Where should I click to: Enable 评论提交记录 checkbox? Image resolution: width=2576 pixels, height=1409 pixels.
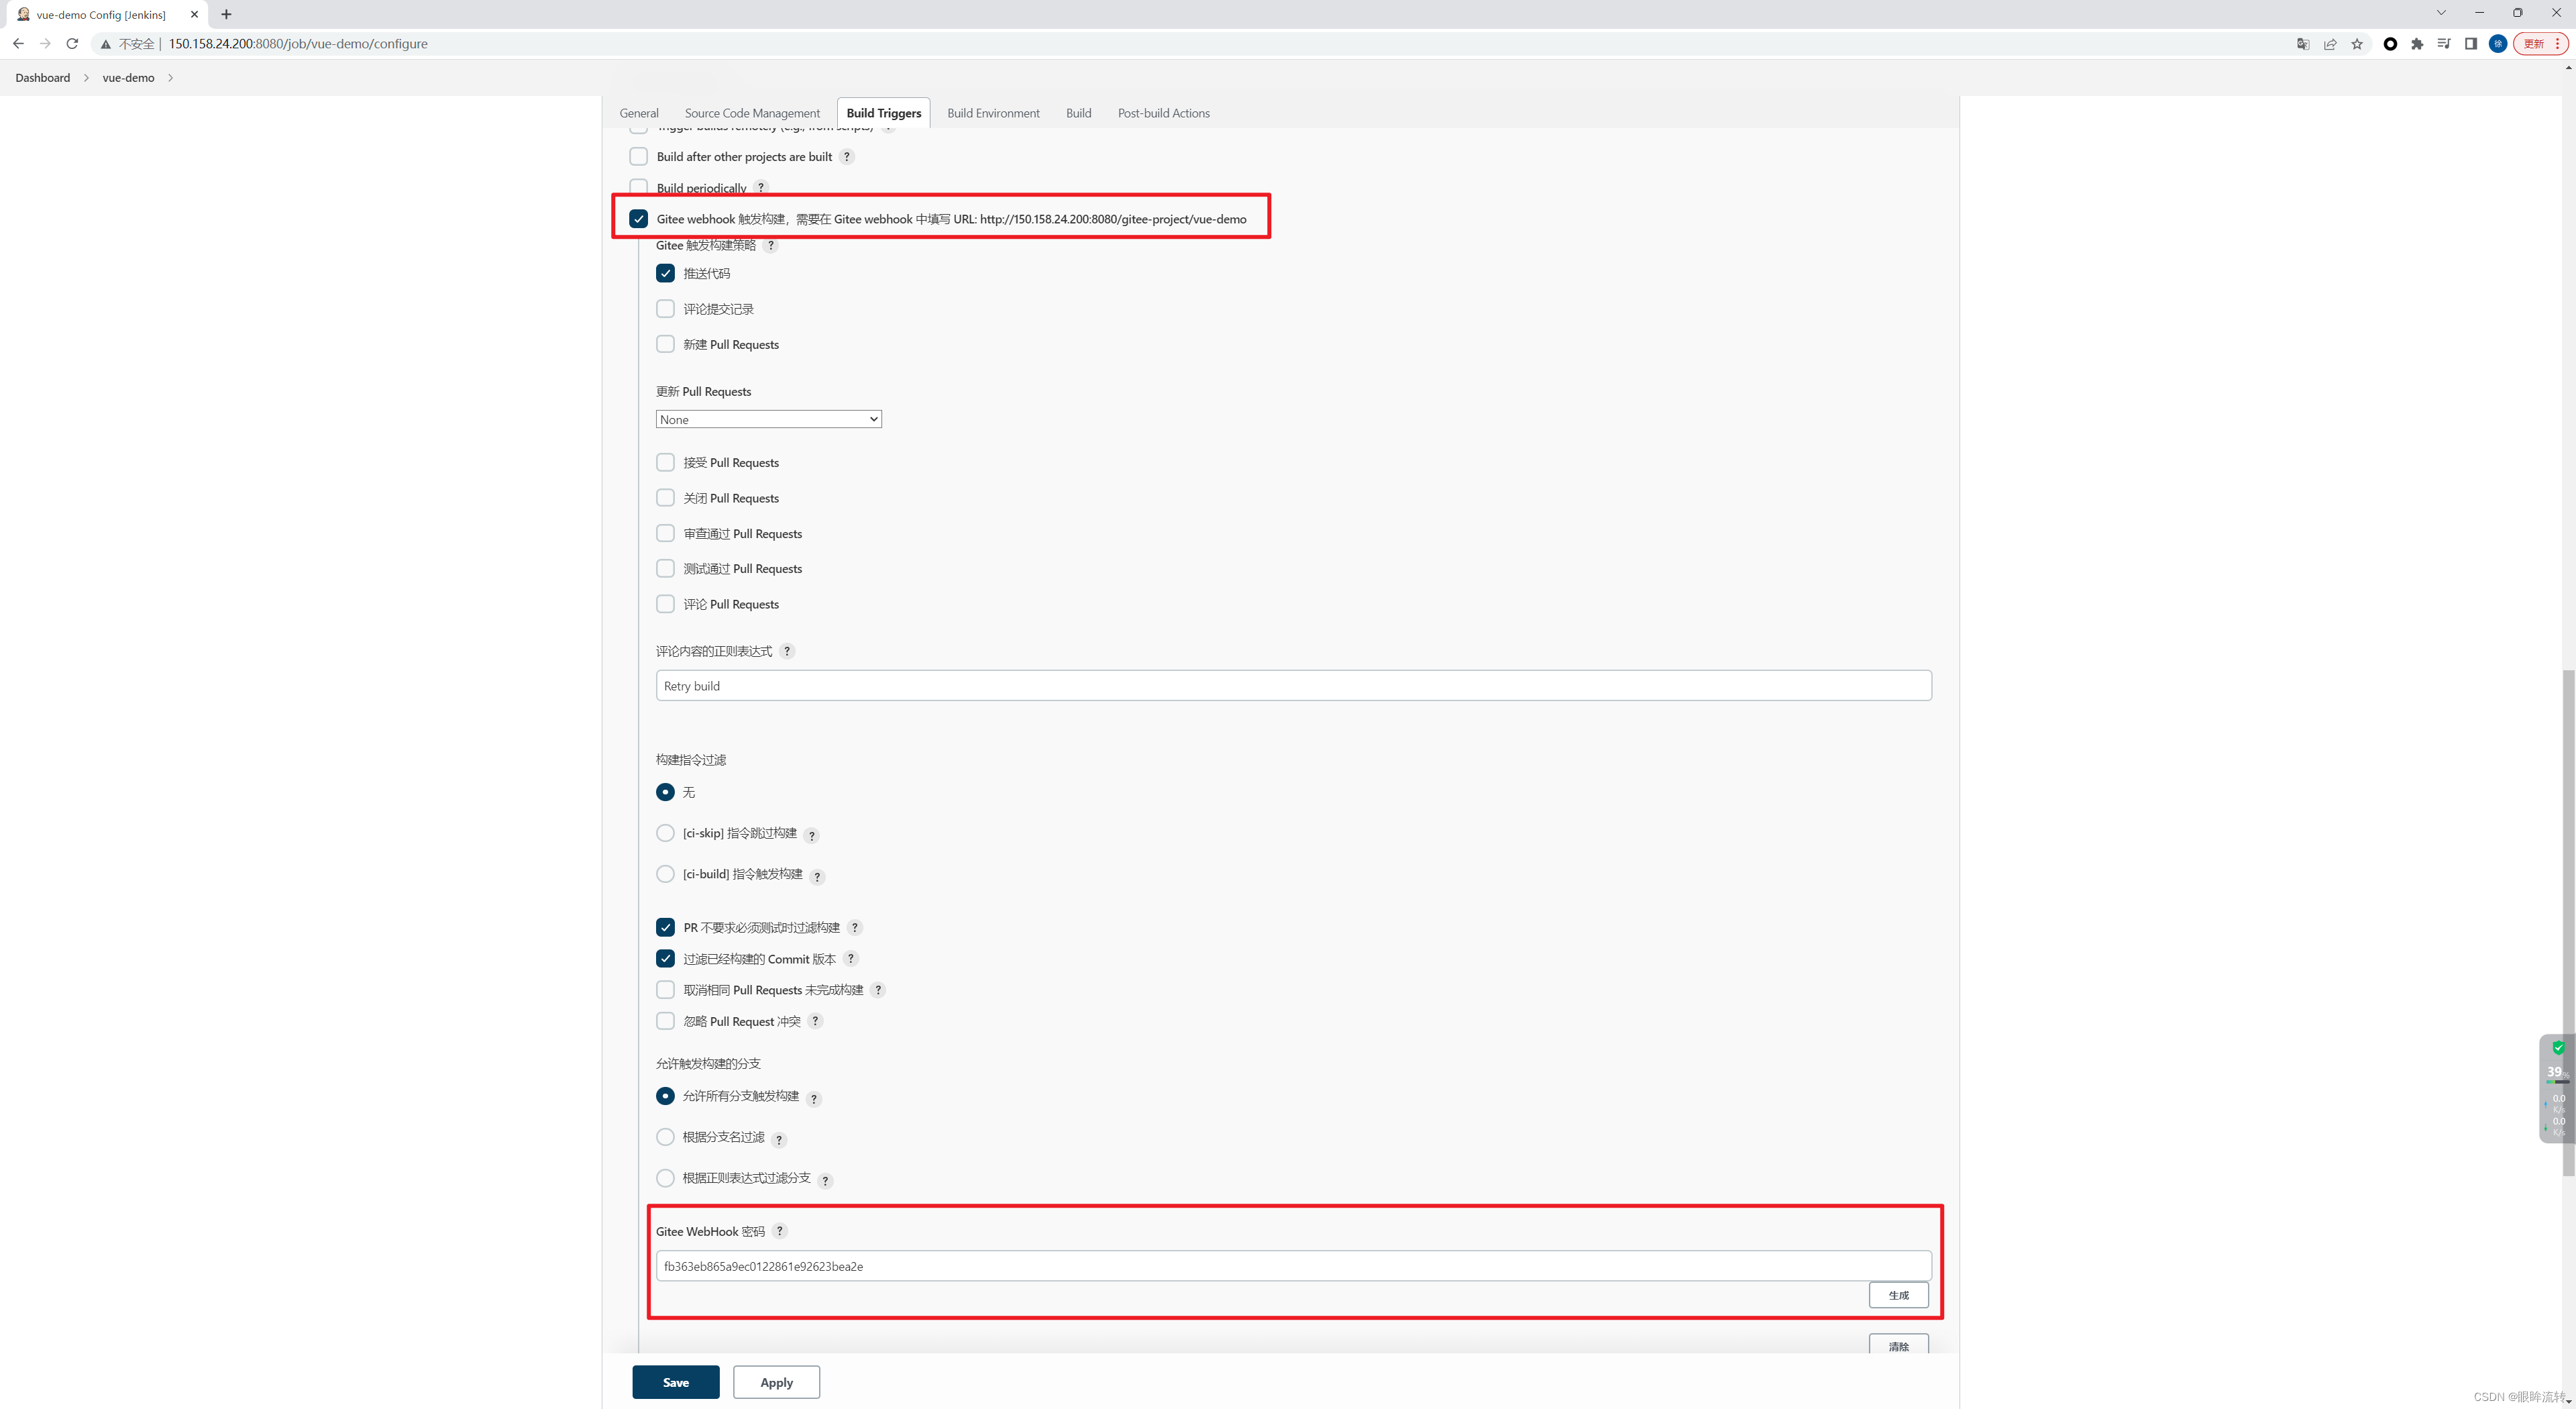tap(665, 308)
